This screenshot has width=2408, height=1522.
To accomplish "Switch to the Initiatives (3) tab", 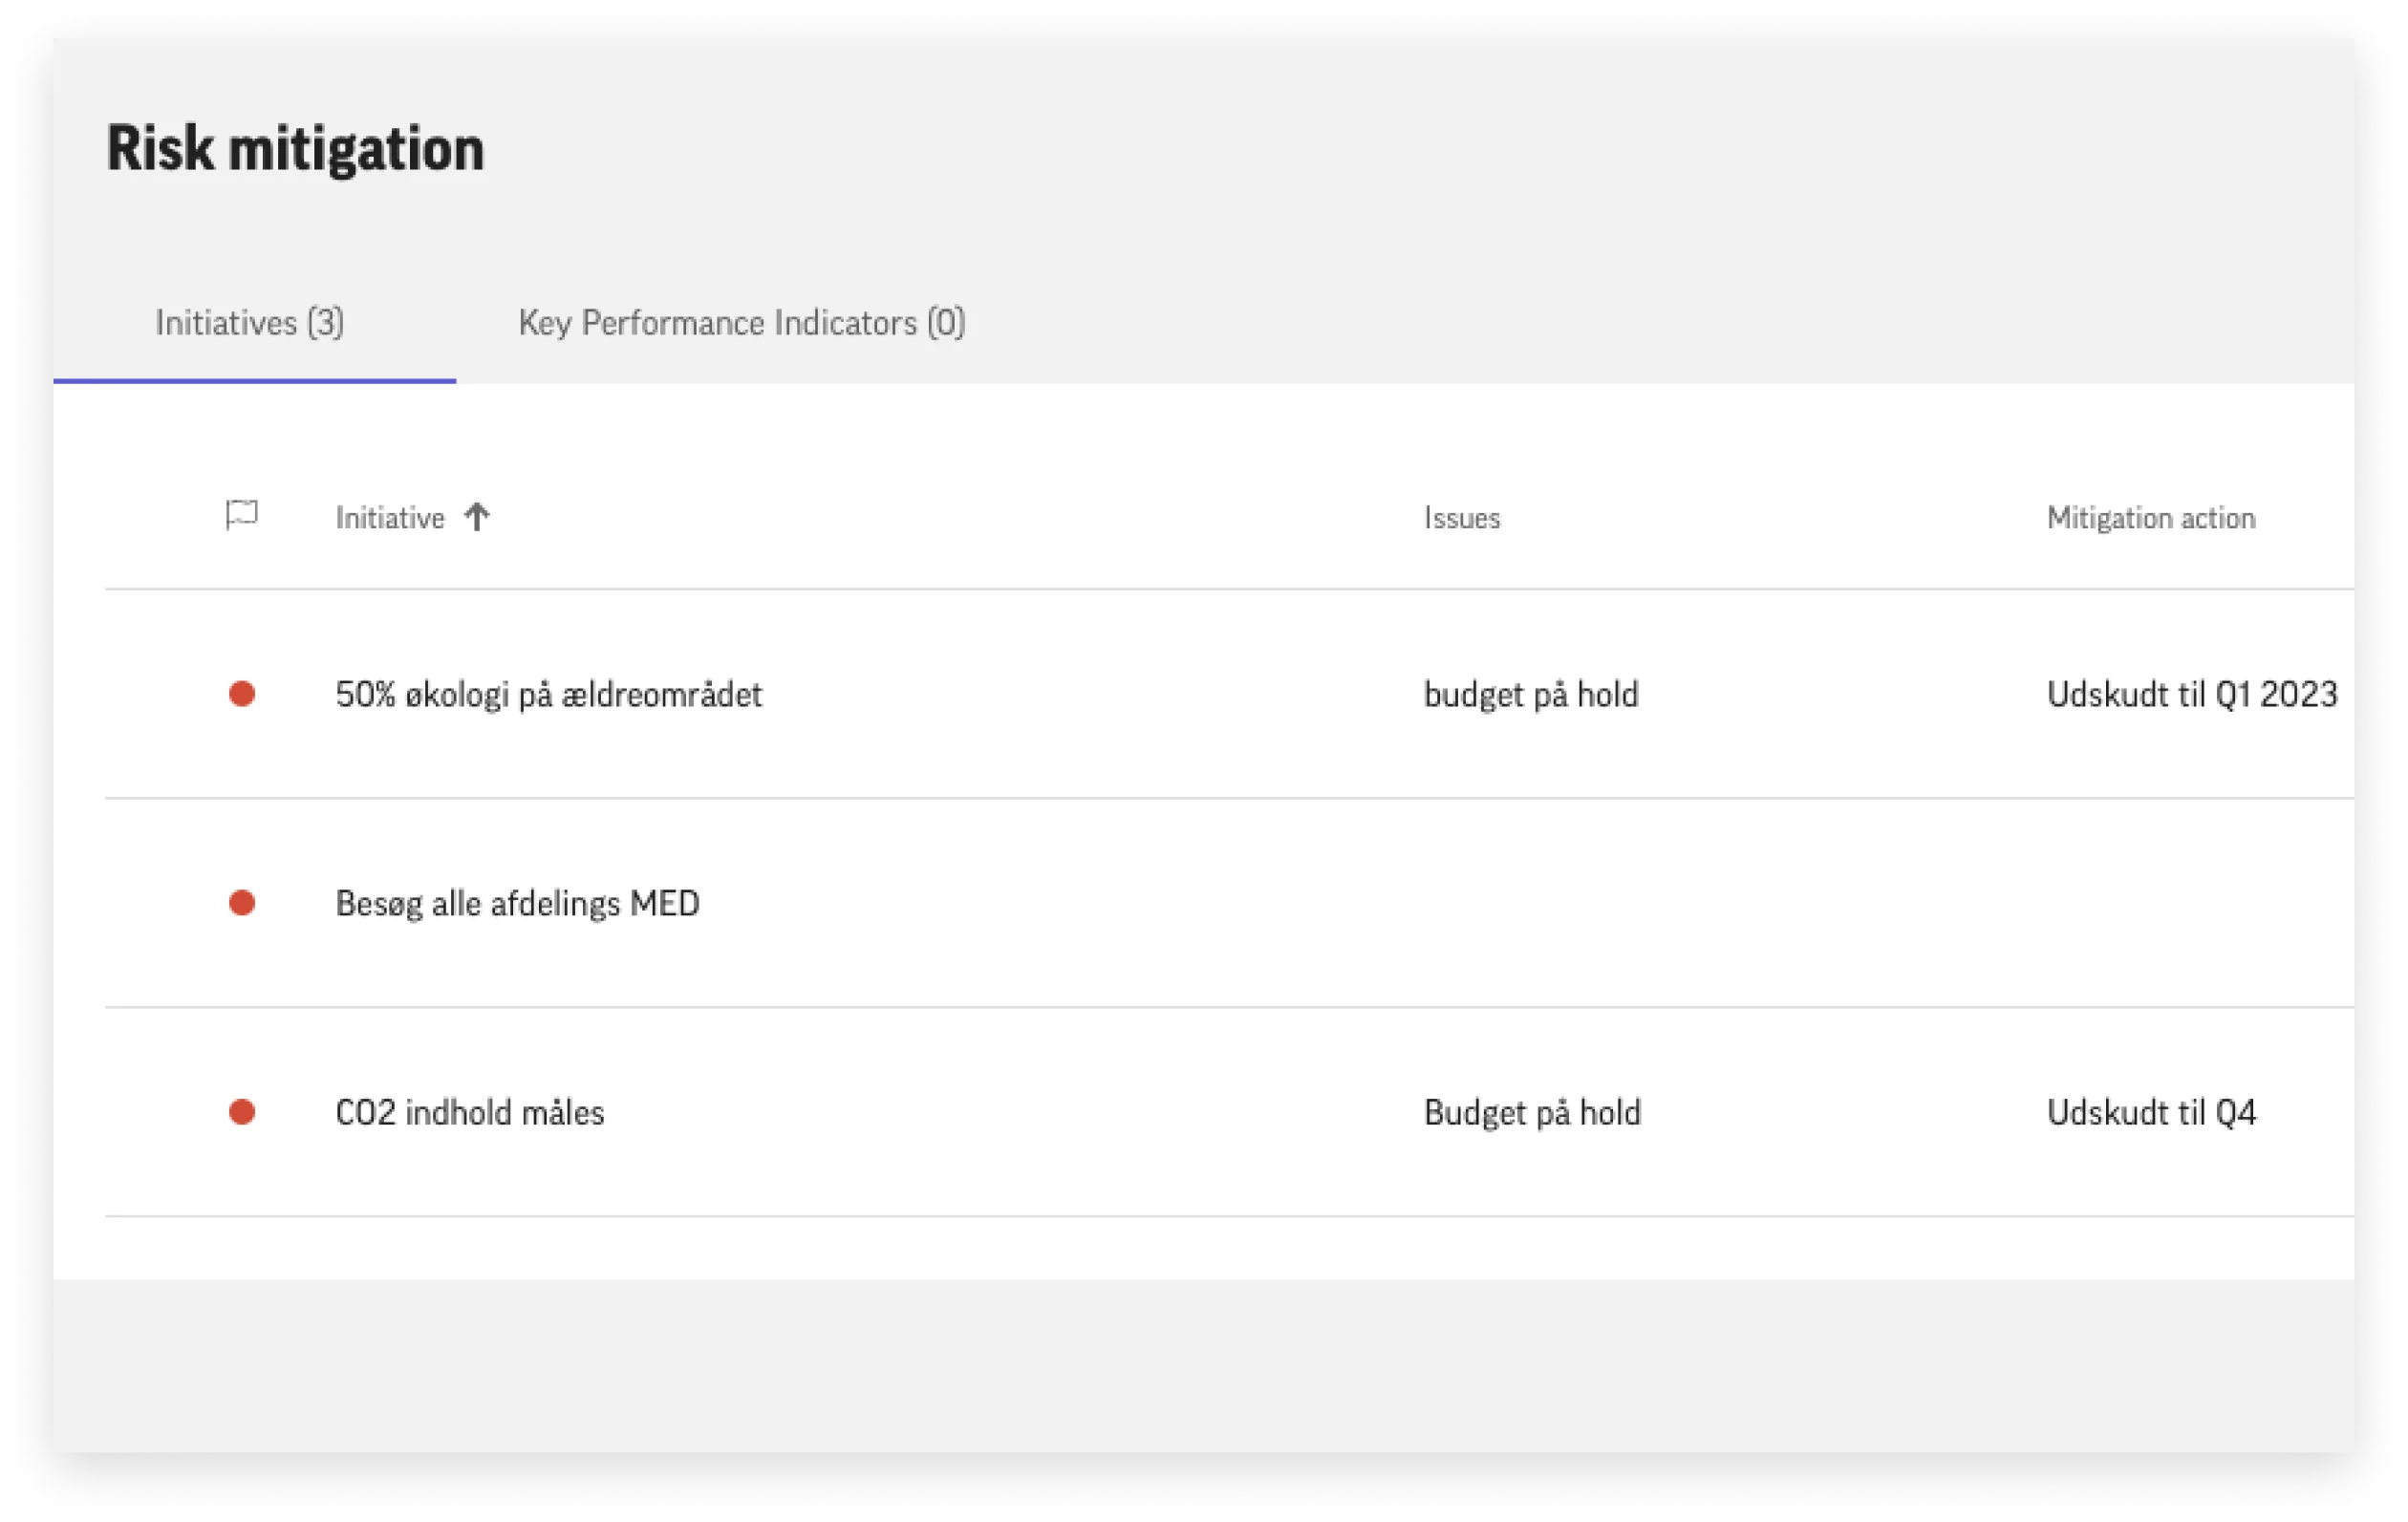I will 250,323.
